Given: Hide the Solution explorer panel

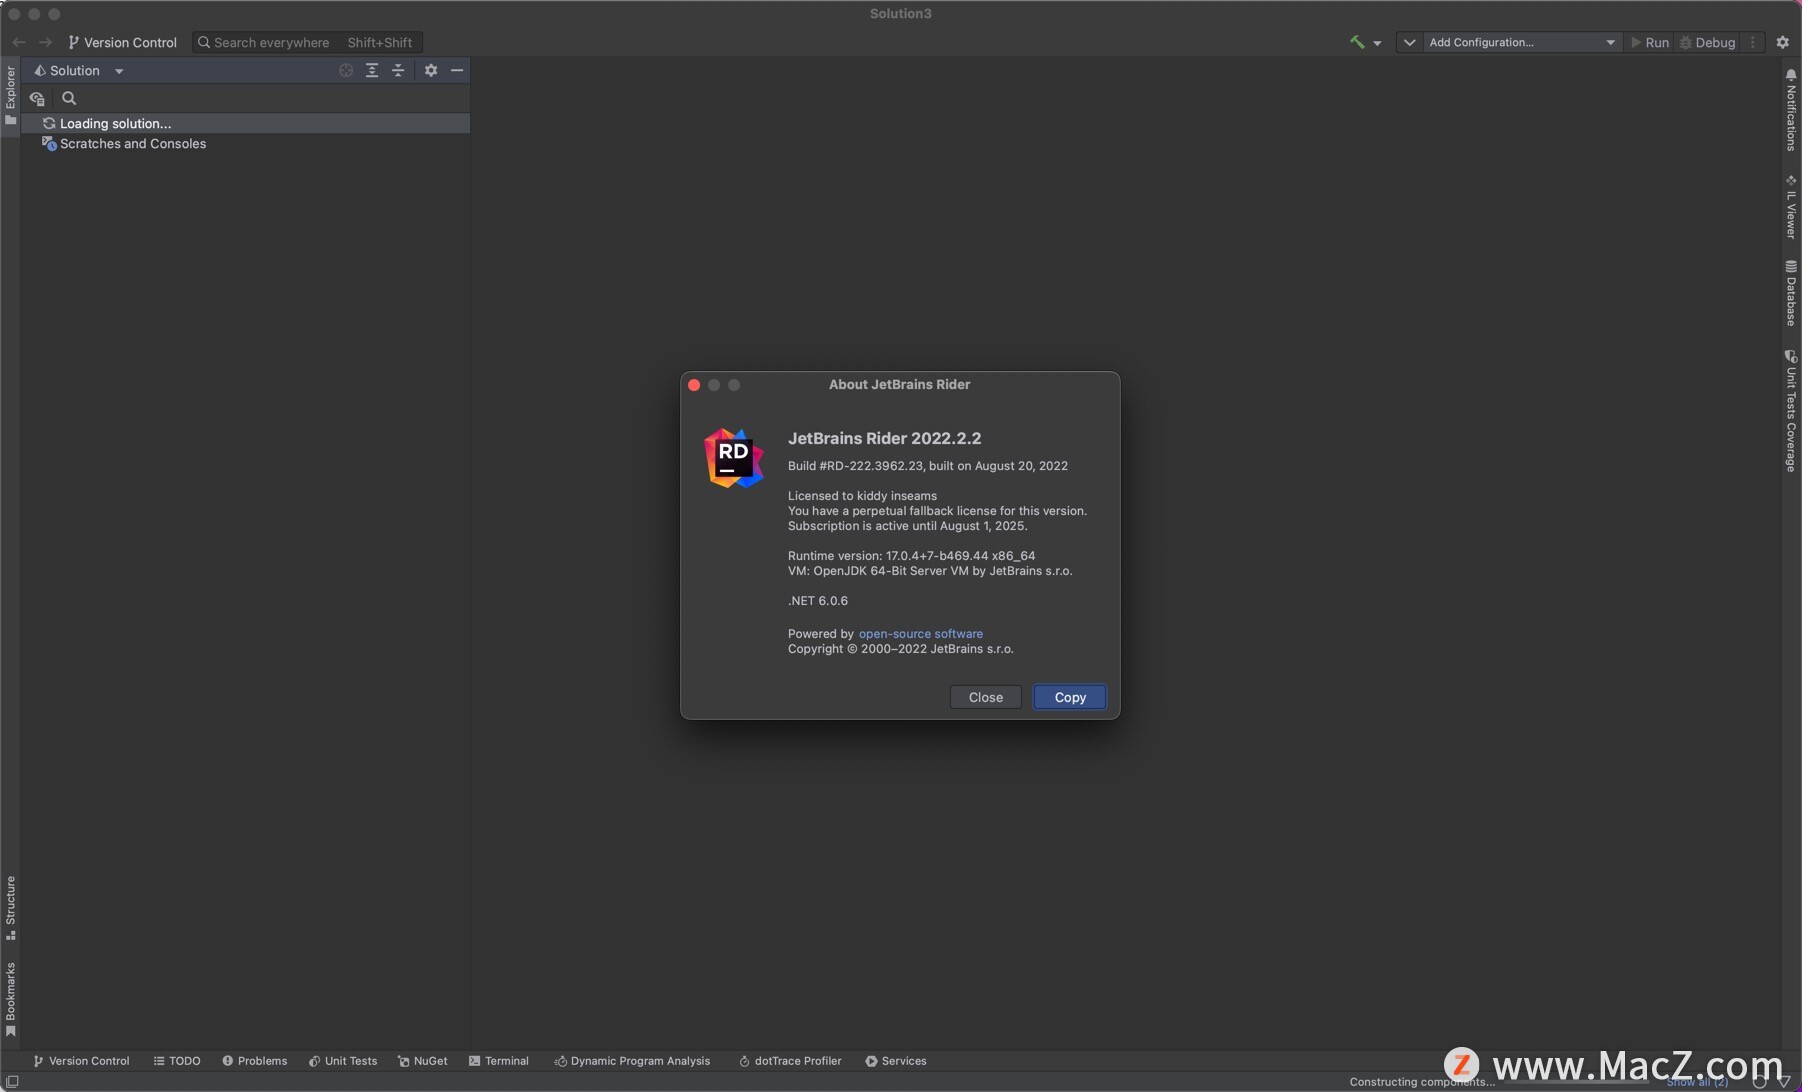Looking at the screenshot, I should (457, 70).
